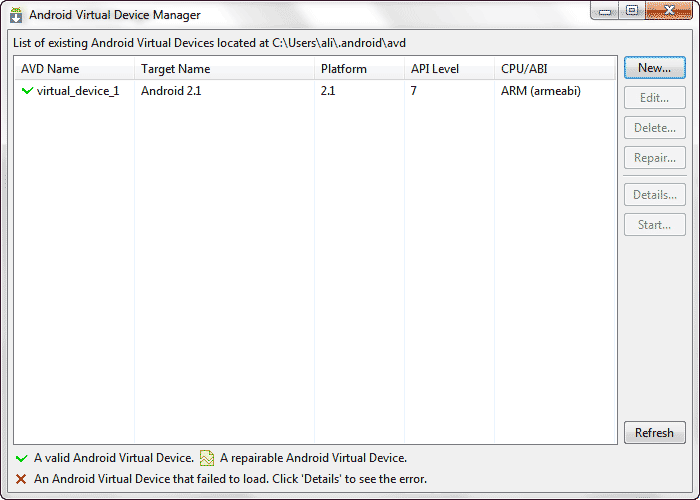Refresh the AVD list

pos(654,433)
